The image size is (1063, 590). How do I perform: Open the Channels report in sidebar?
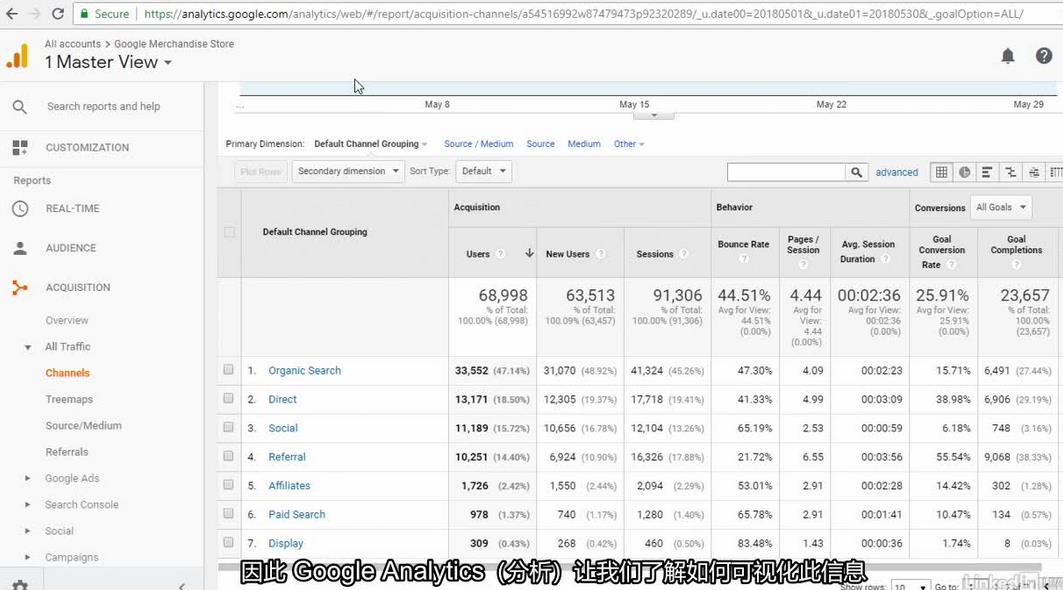(x=67, y=373)
